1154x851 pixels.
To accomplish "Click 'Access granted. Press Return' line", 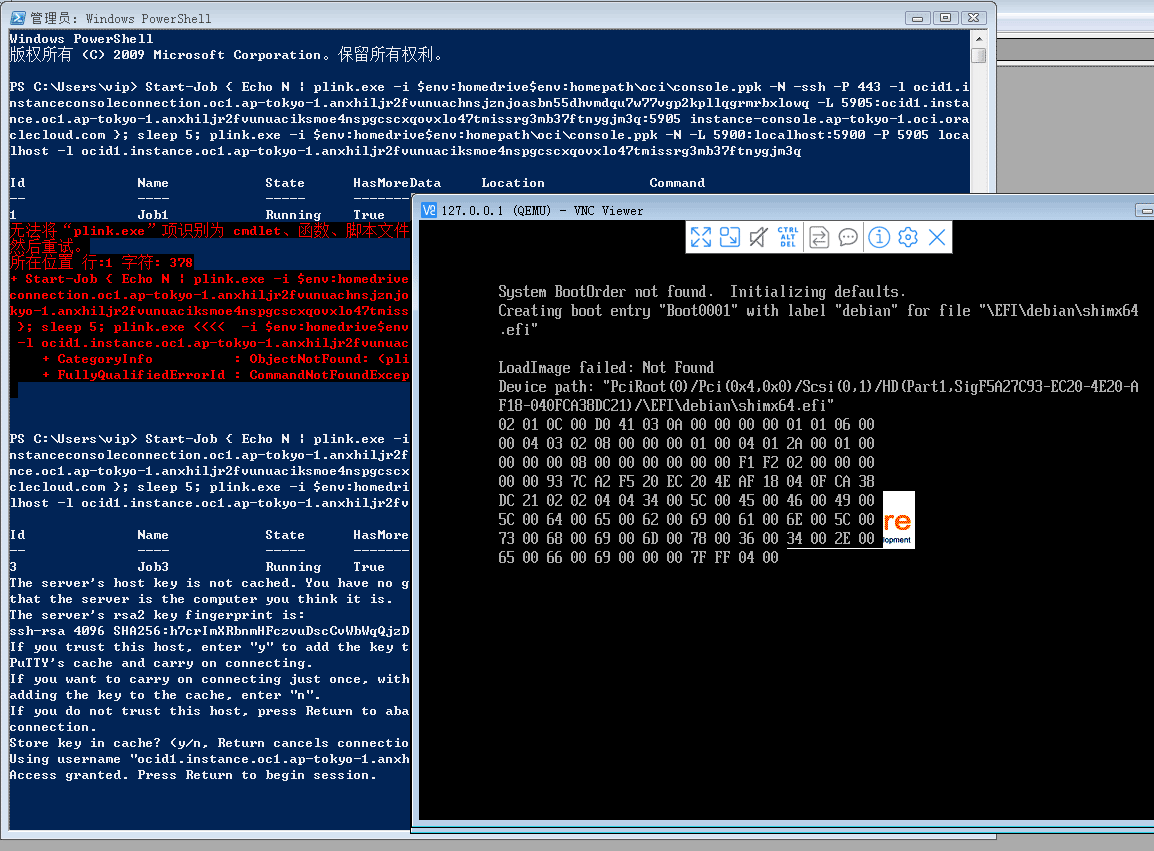I will click(x=193, y=775).
